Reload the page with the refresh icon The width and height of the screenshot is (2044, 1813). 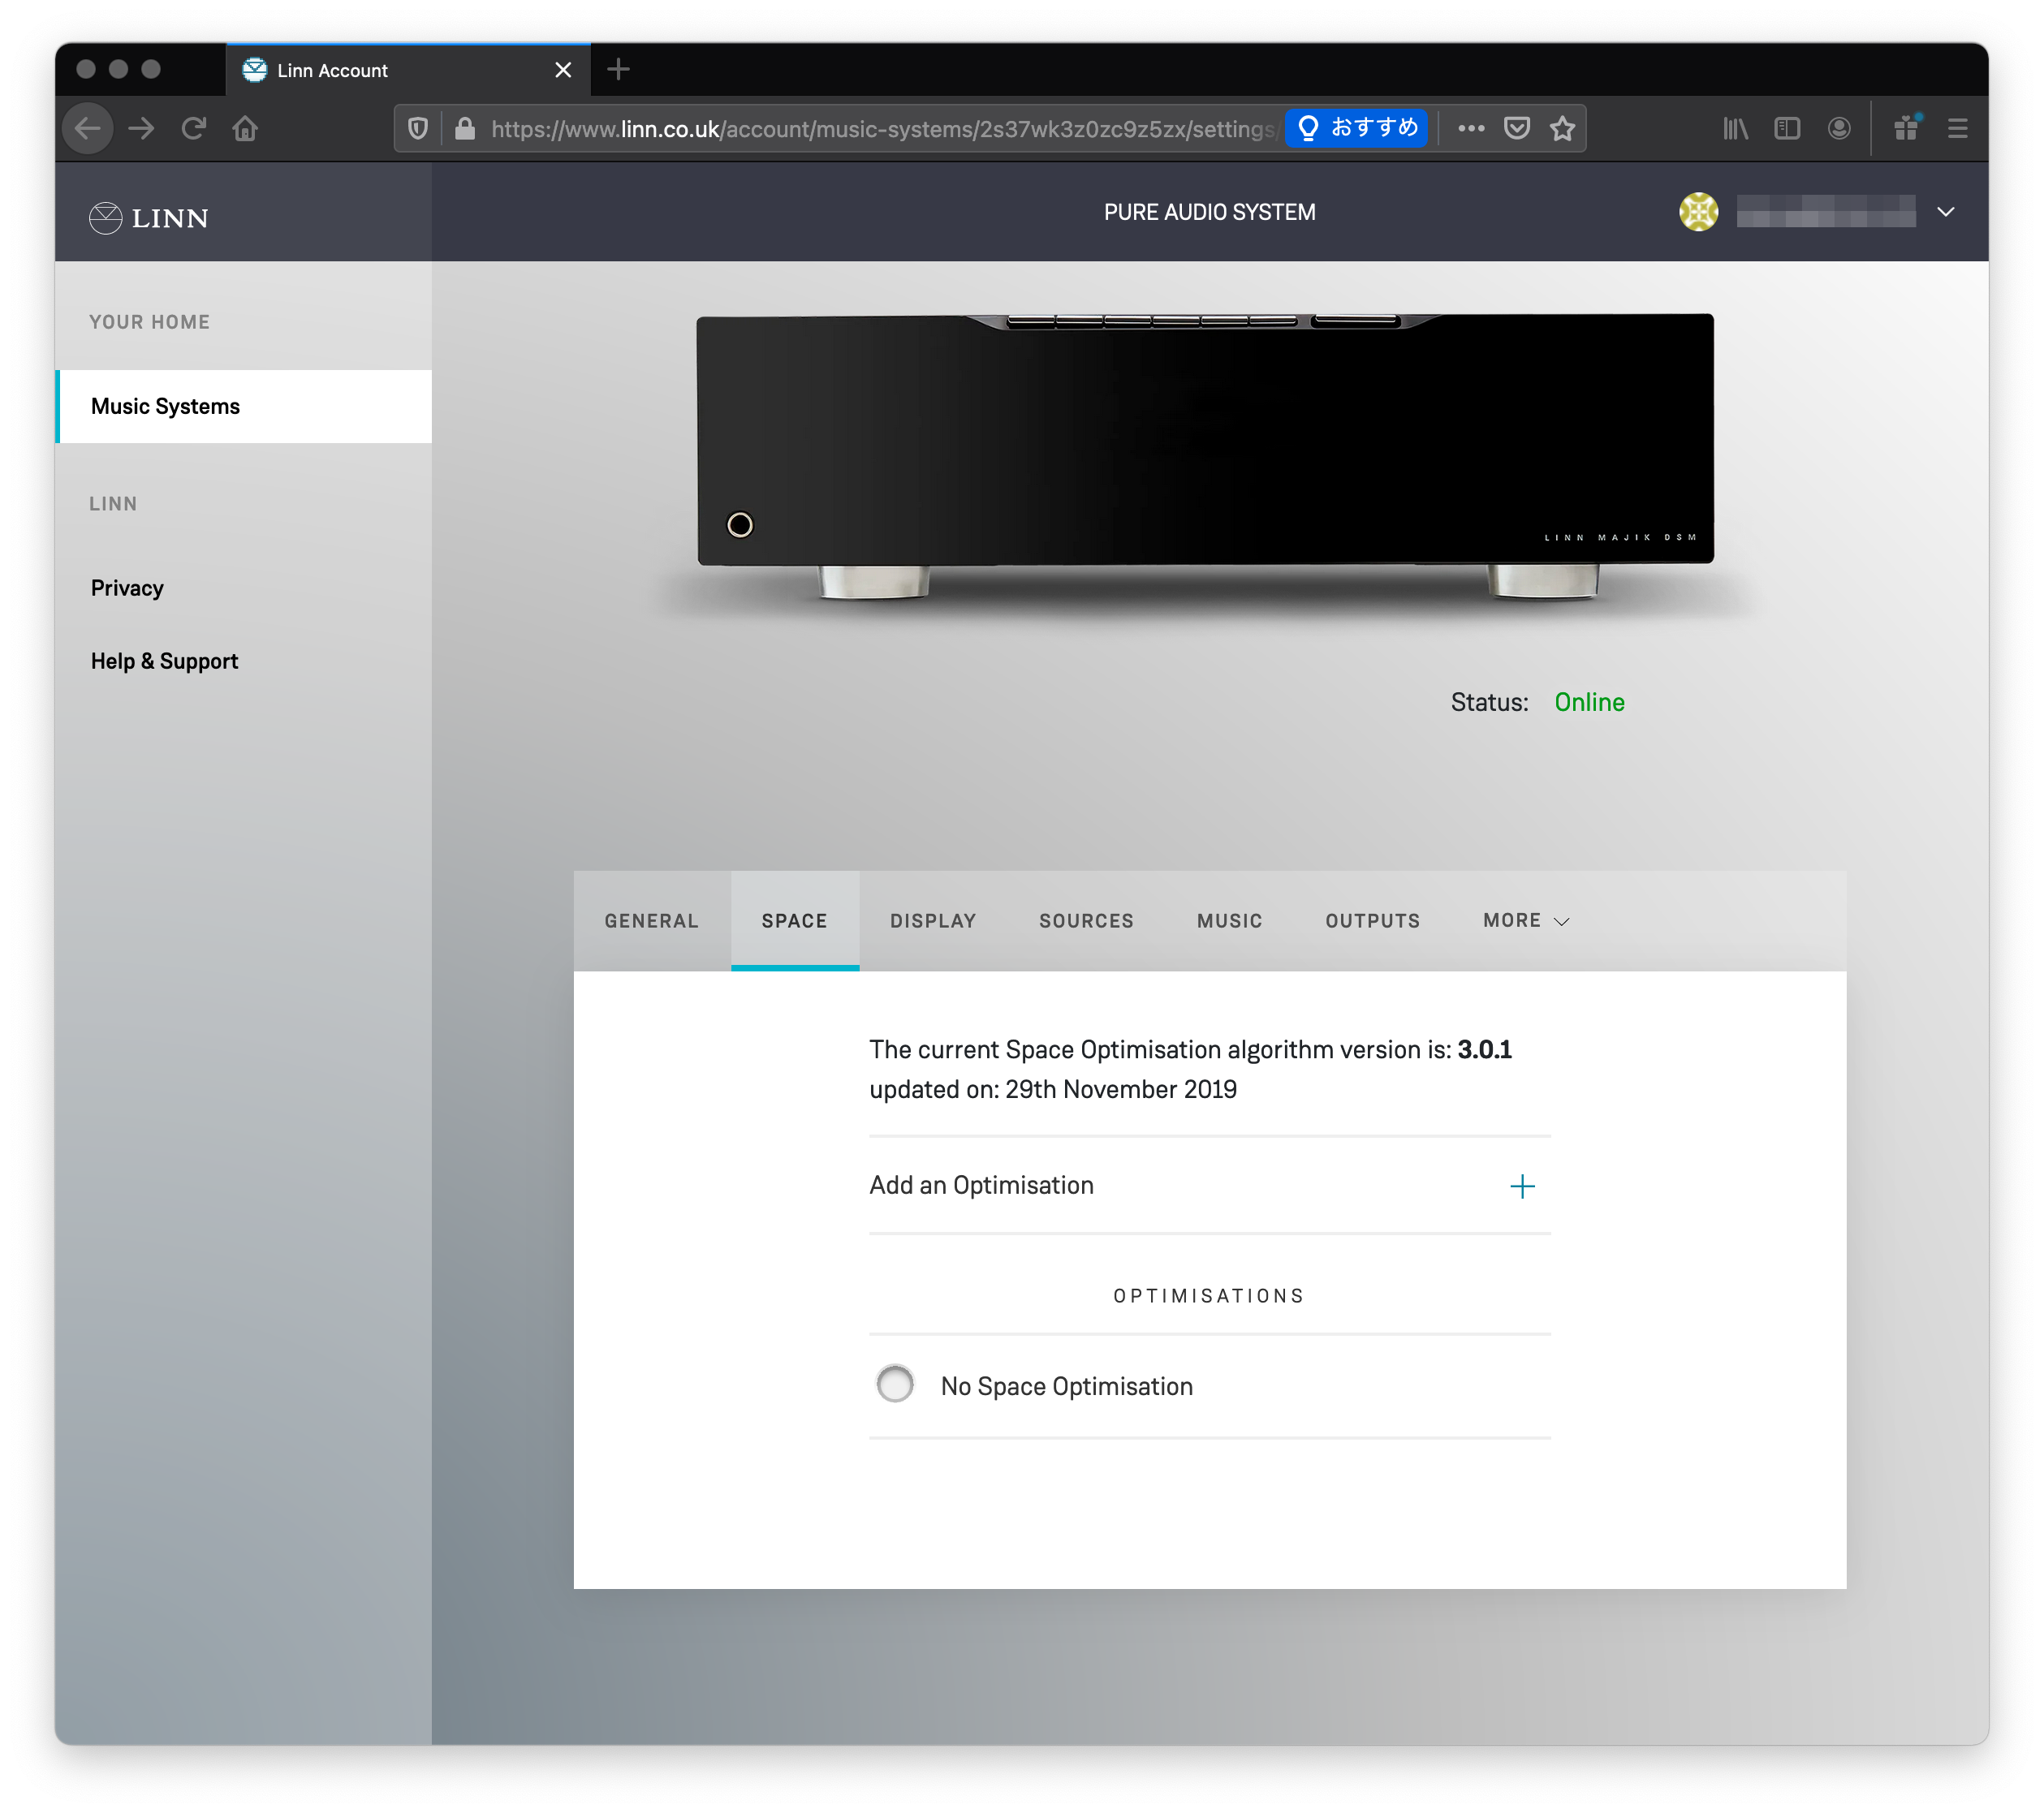[194, 128]
